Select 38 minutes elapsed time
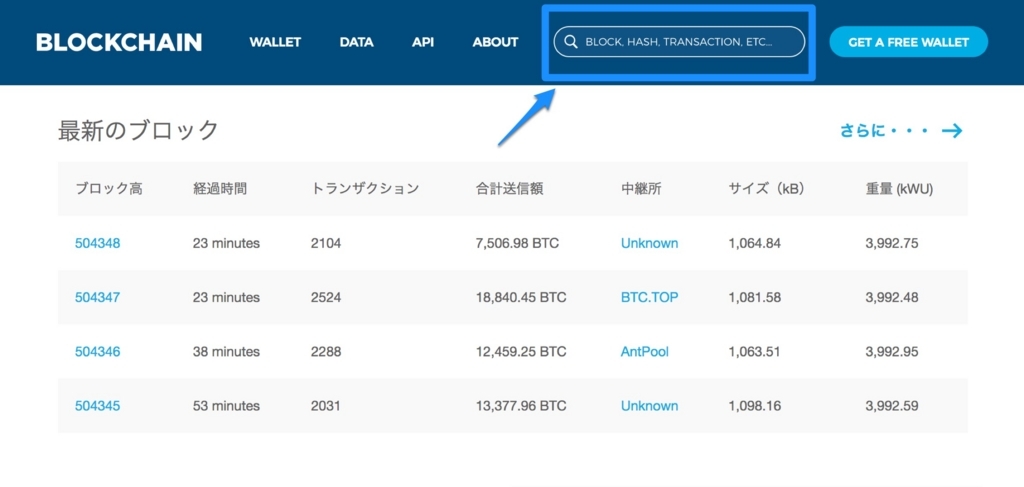Image resolution: width=1024 pixels, height=487 pixels. tap(226, 352)
